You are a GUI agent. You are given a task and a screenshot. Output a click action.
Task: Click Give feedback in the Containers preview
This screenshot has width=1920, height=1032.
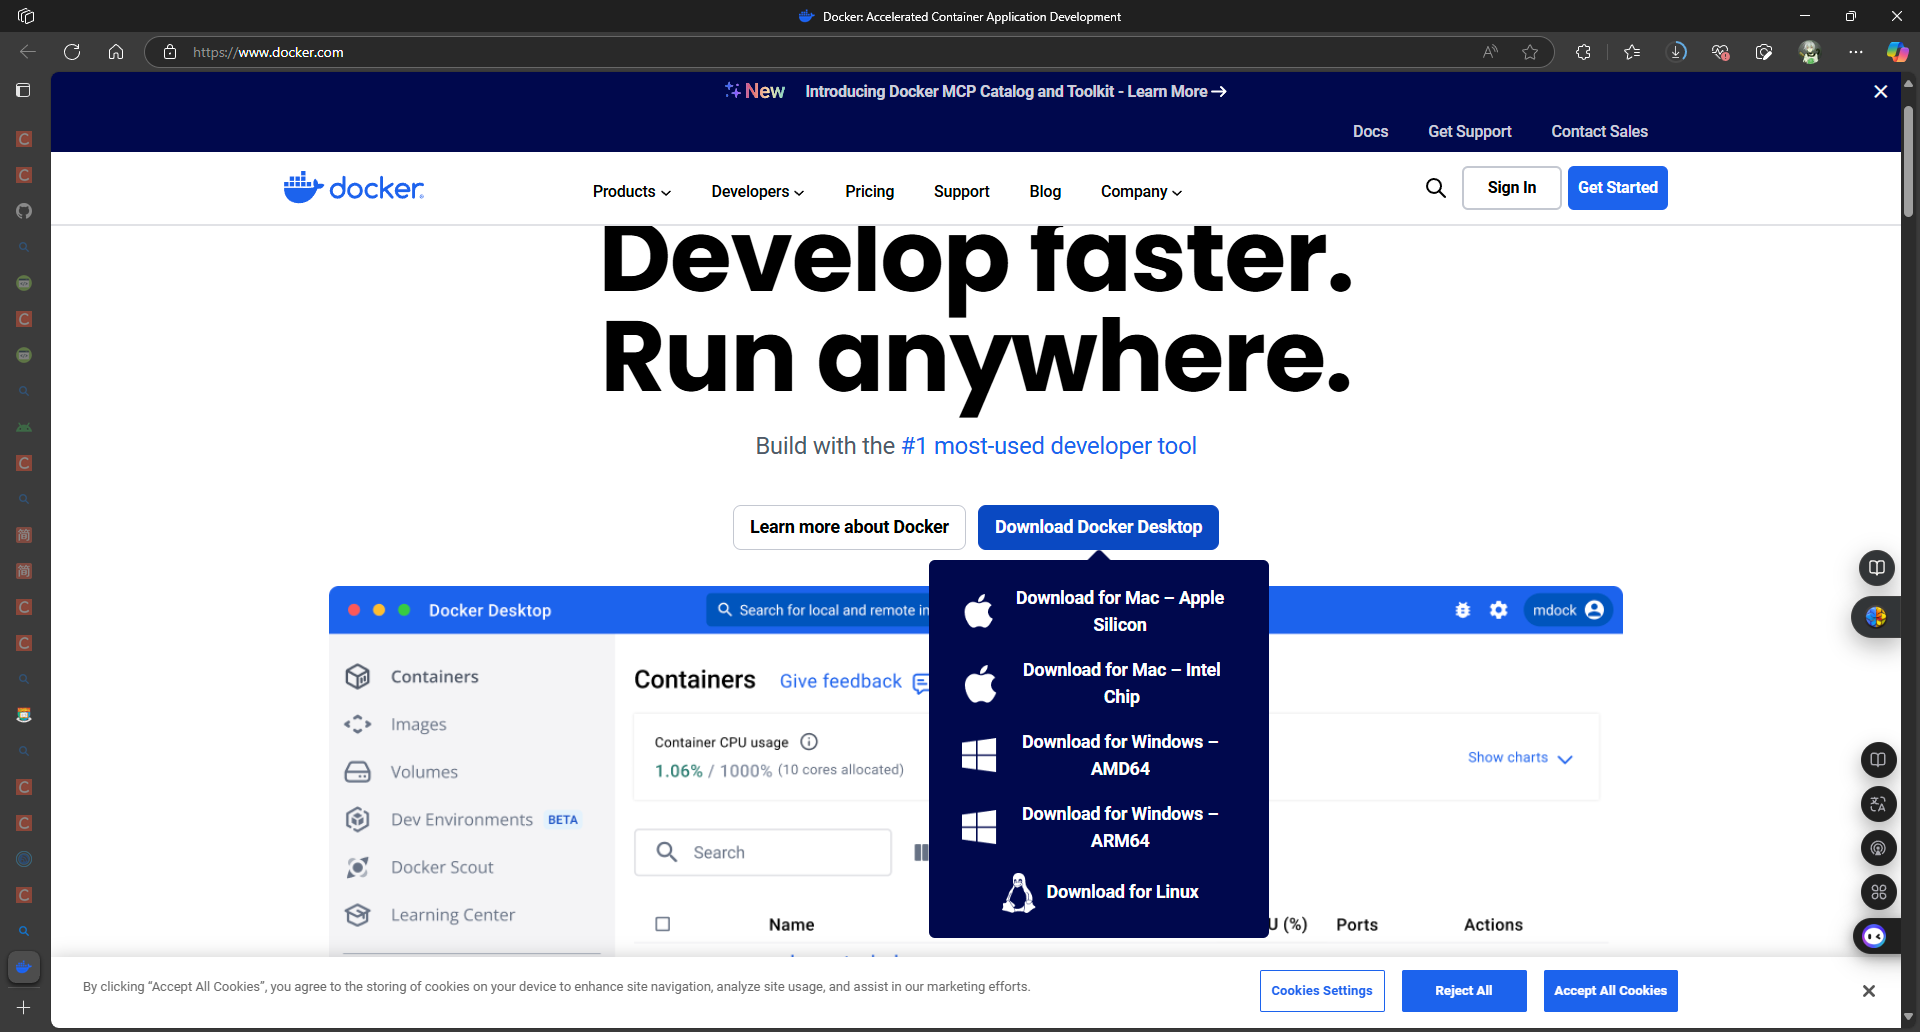coord(840,681)
